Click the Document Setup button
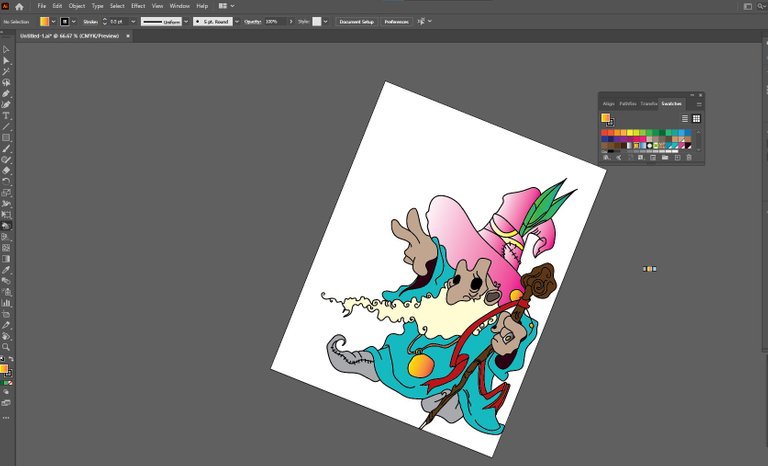Image resolution: width=768 pixels, height=466 pixels. point(357,22)
